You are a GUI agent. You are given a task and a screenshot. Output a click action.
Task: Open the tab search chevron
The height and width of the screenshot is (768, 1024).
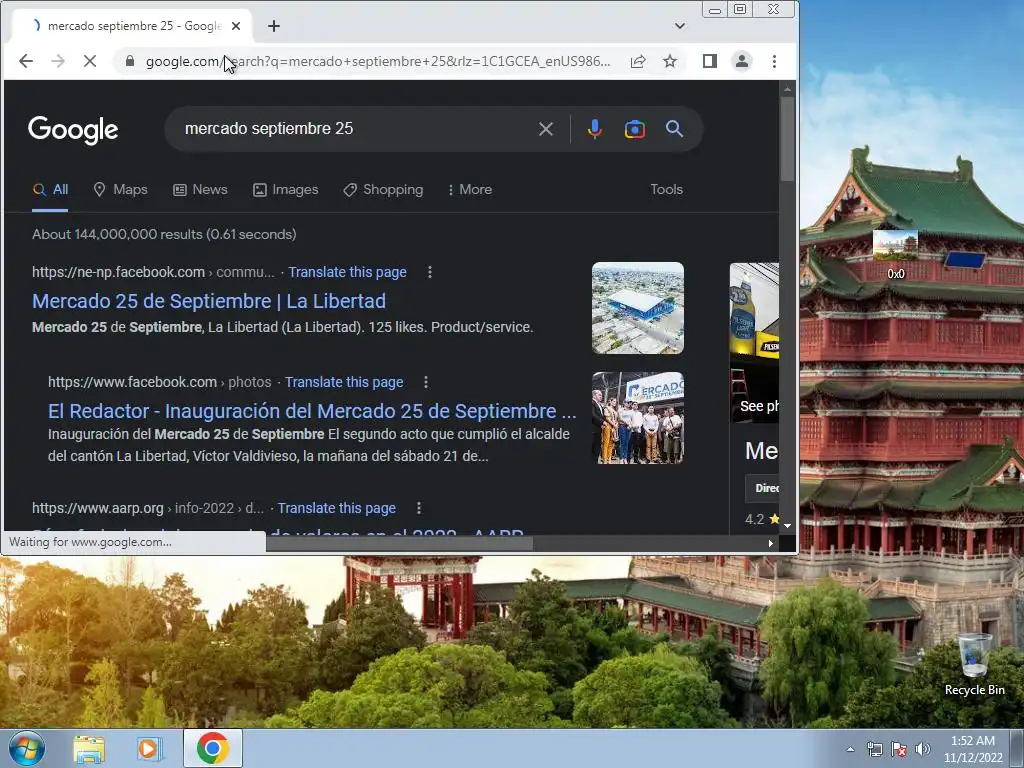(x=680, y=26)
